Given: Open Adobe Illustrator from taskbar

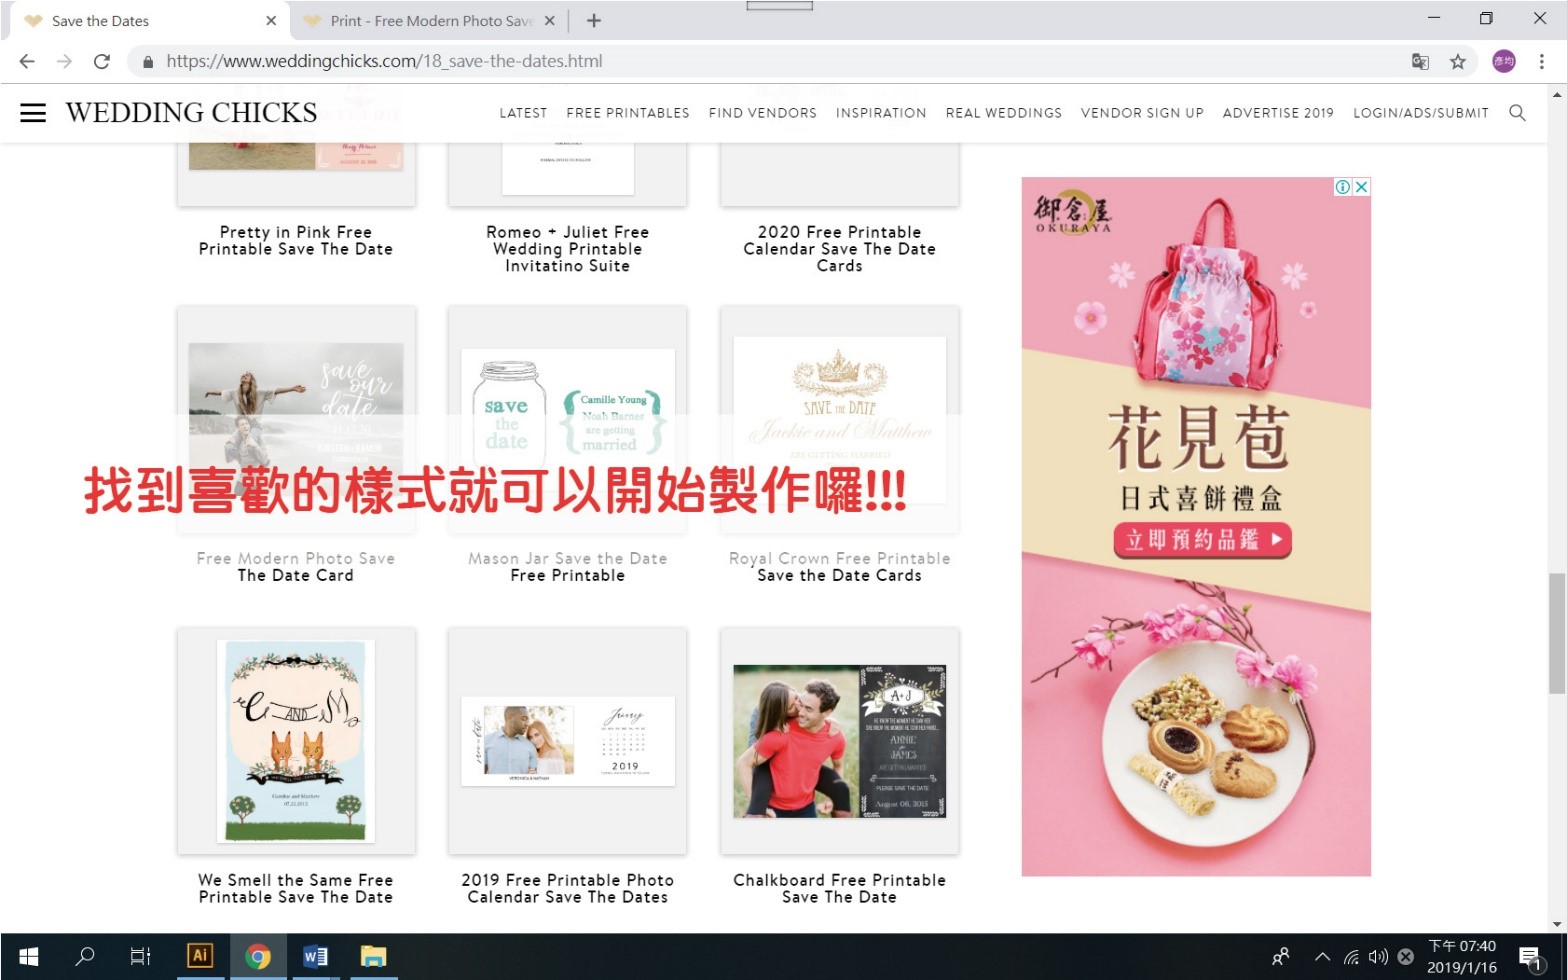Looking at the screenshot, I should [x=200, y=956].
